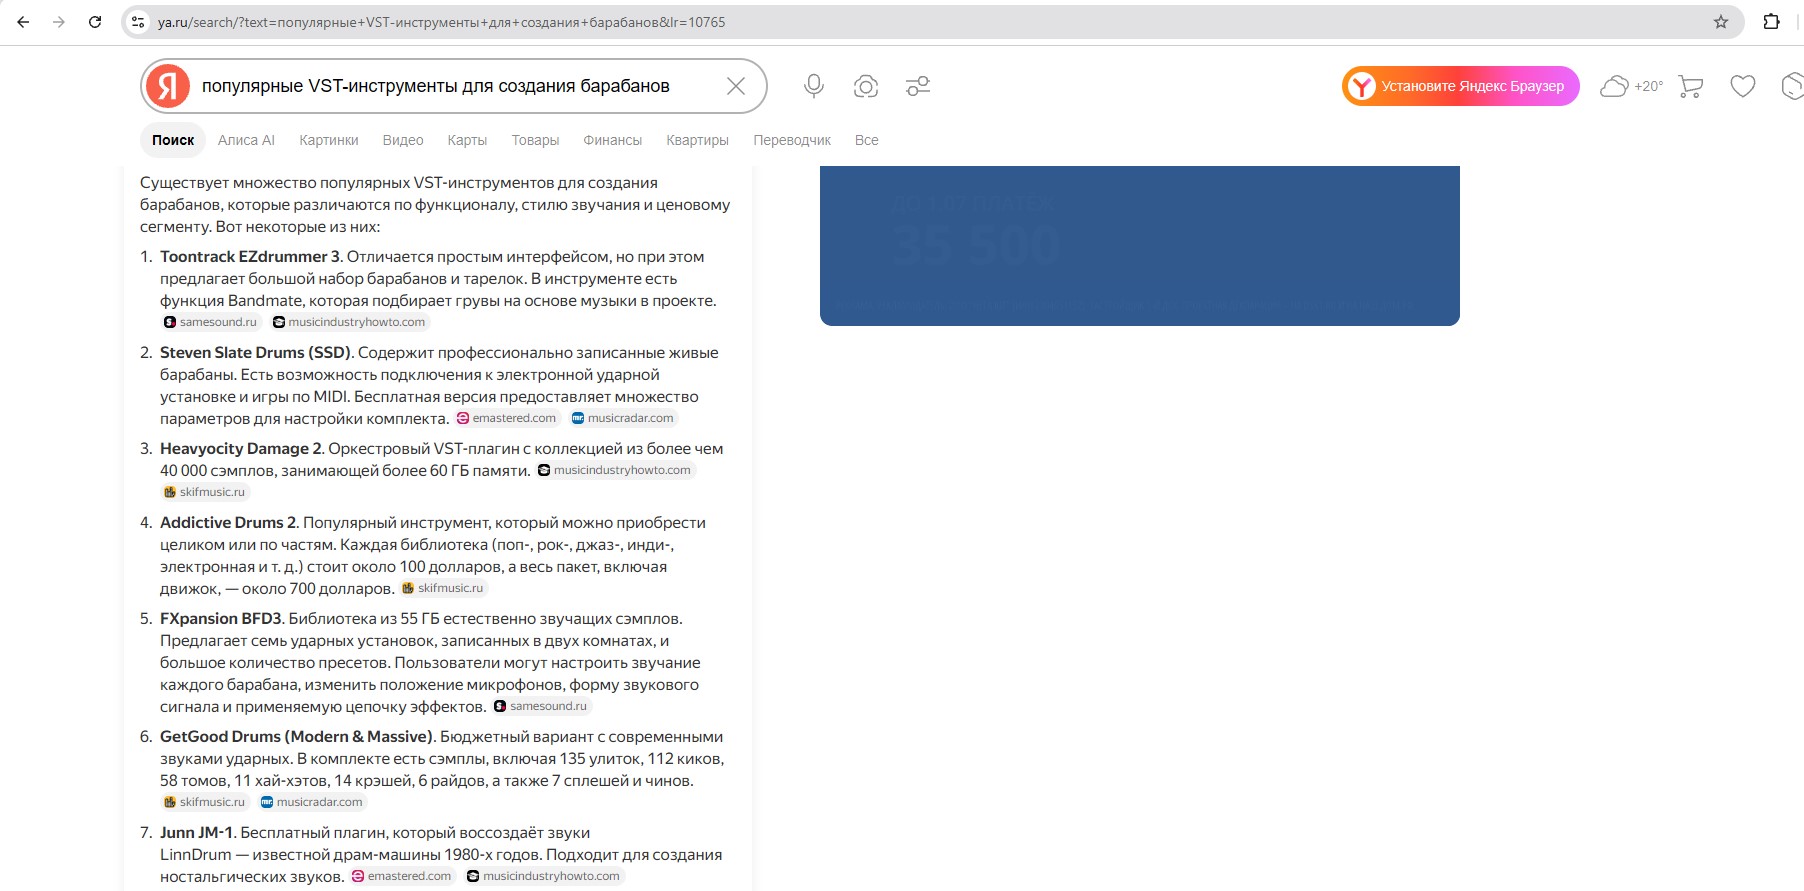Image resolution: width=1804 pixels, height=891 pixels.
Task: Click the GetGood Drums (Modern & Massive) text
Action: tap(297, 737)
